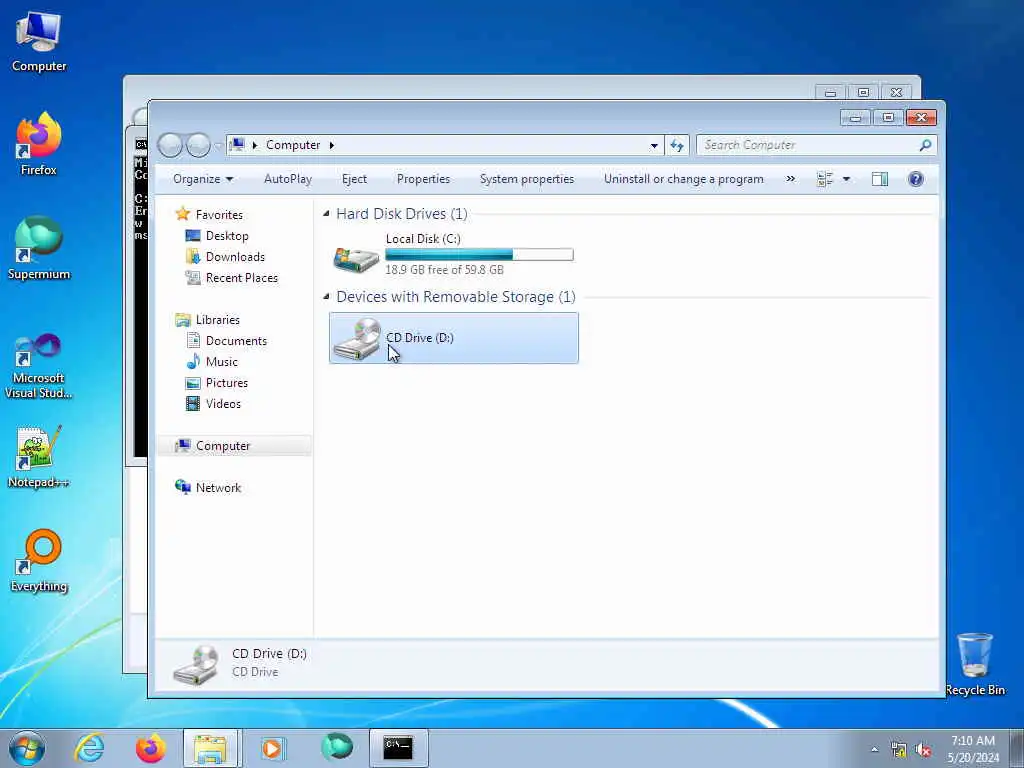Refresh the Computer view
Viewport: 1024px width, 768px height.
tap(677, 145)
